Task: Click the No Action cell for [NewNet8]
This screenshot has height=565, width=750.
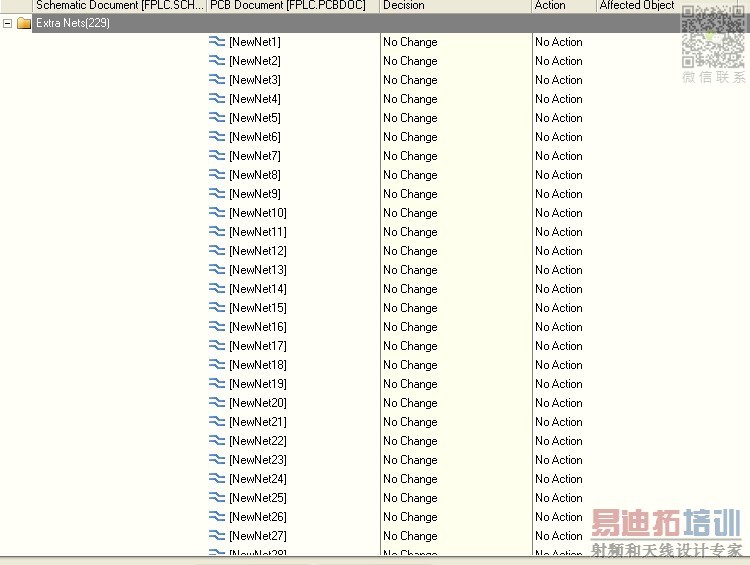Action: click(x=559, y=175)
